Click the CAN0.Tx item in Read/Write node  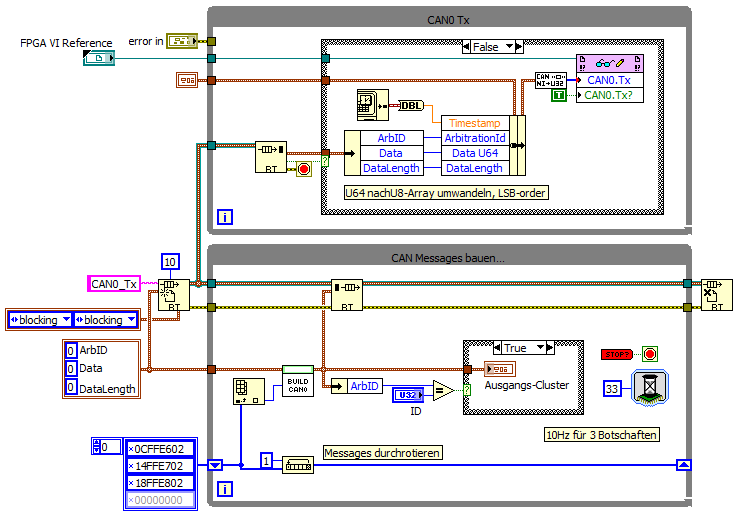(x=610, y=80)
